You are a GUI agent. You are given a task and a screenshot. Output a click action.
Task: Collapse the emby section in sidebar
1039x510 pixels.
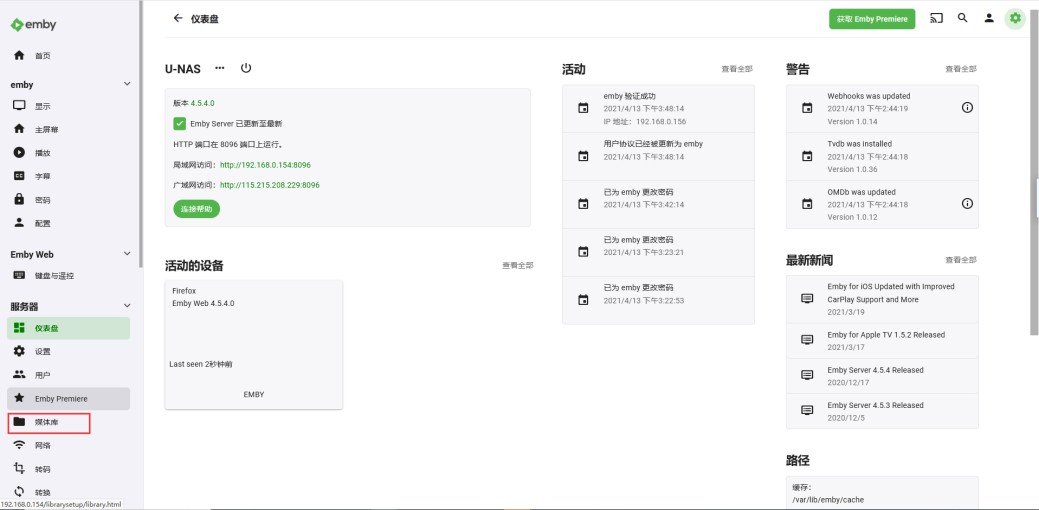point(127,85)
